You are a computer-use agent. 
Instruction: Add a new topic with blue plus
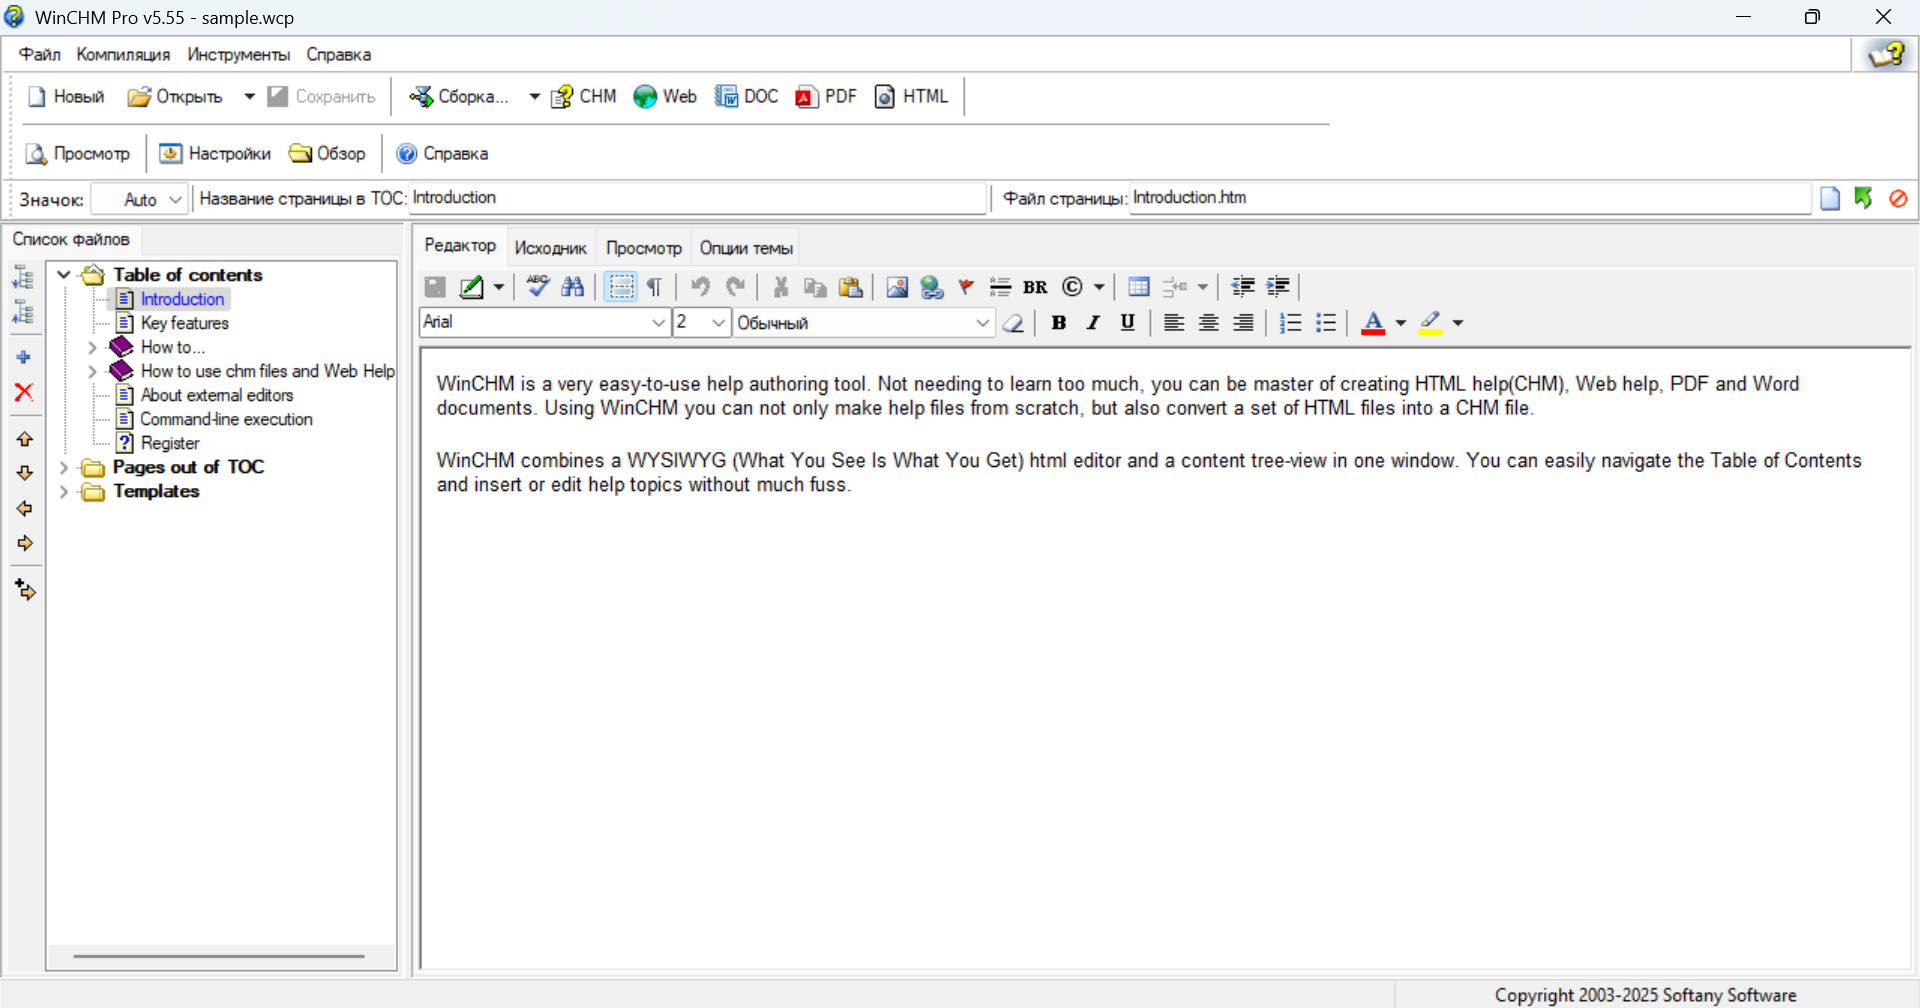click(x=24, y=357)
